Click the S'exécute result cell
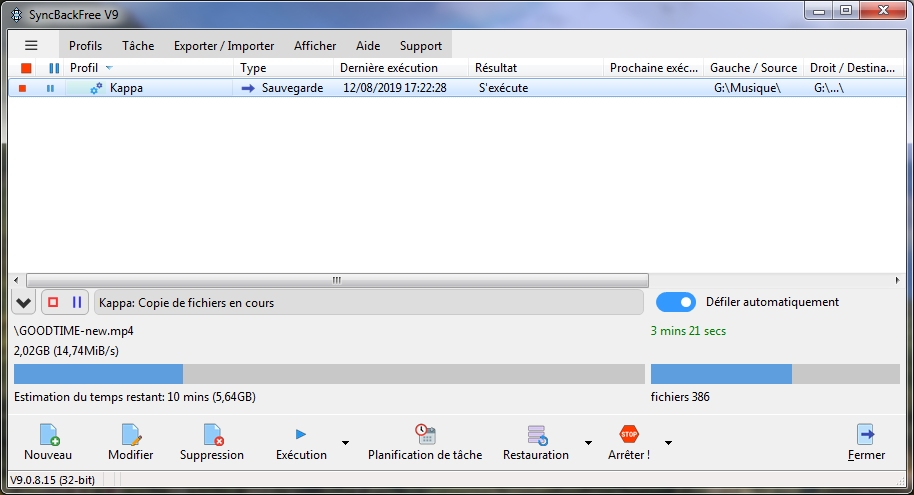914x495 pixels. click(504, 88)
